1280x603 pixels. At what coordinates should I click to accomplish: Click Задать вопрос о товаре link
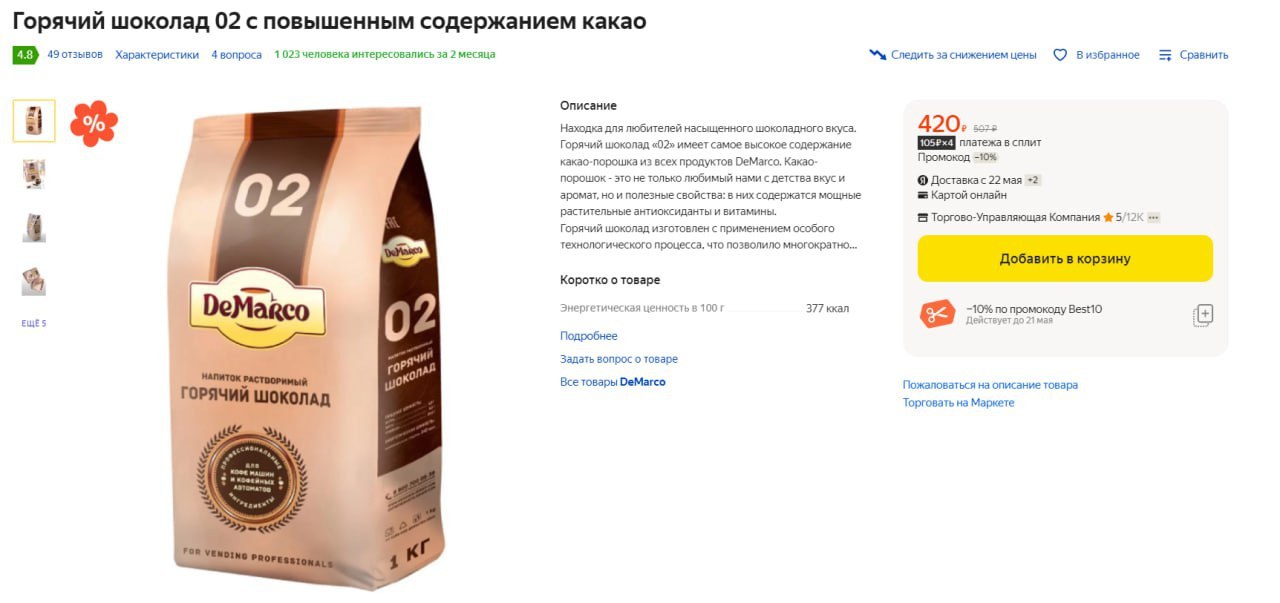pos(619,359)
